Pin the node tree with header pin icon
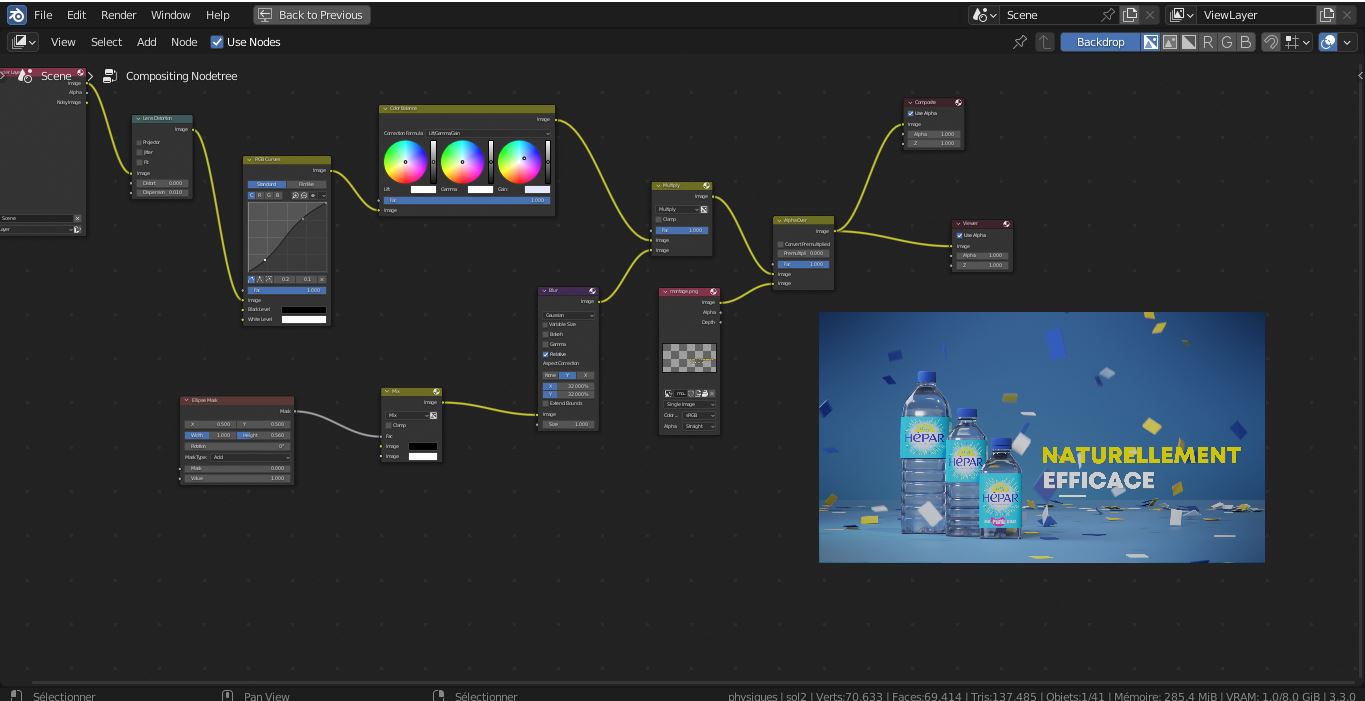 click(1019, 42)
